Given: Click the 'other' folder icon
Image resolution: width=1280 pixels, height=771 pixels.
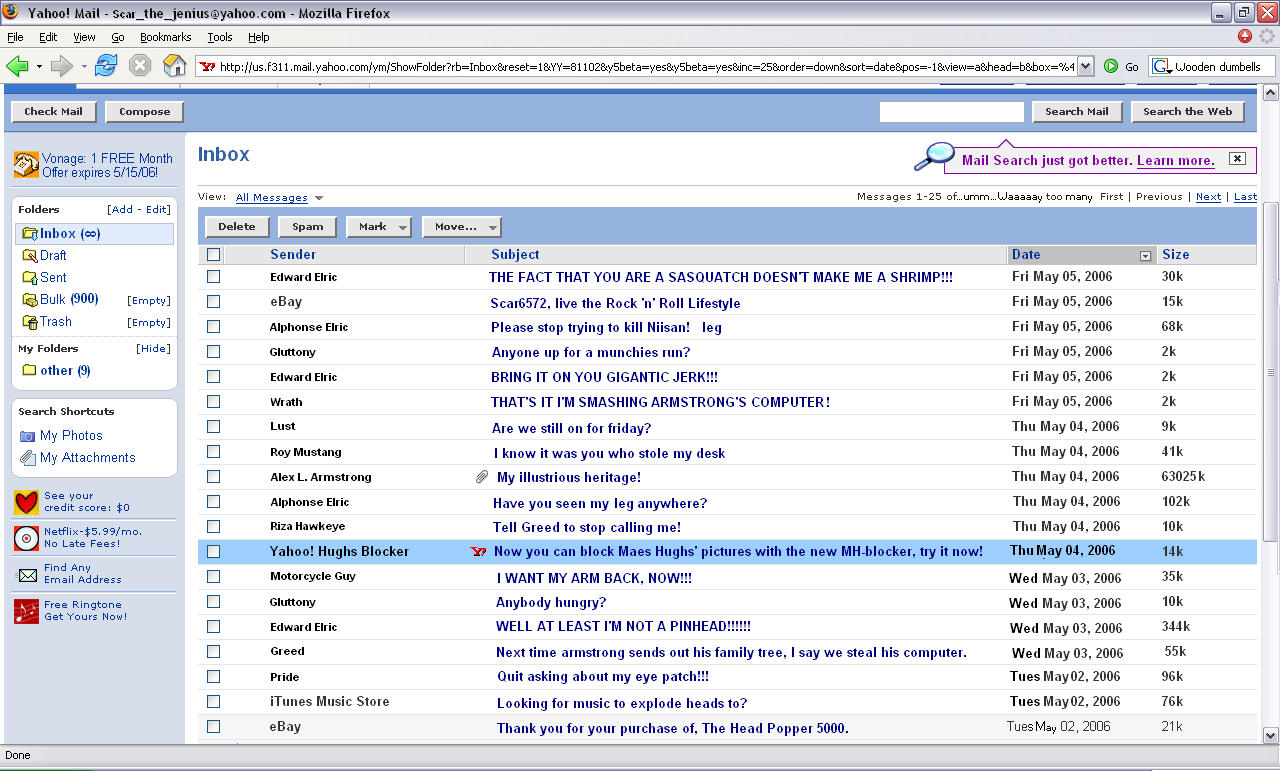Looking at the screenshot, I should (29, 371).
